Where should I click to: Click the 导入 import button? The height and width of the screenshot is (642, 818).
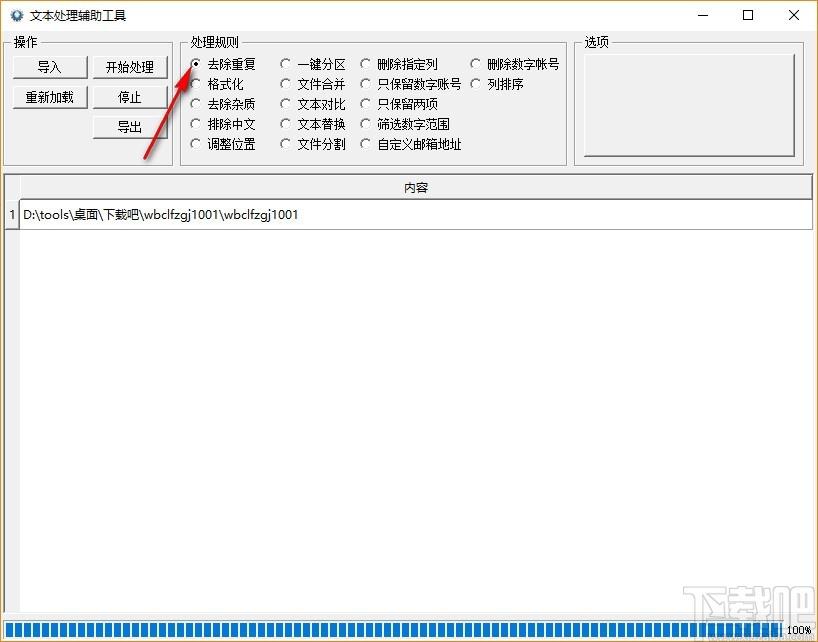click(50, 67)
